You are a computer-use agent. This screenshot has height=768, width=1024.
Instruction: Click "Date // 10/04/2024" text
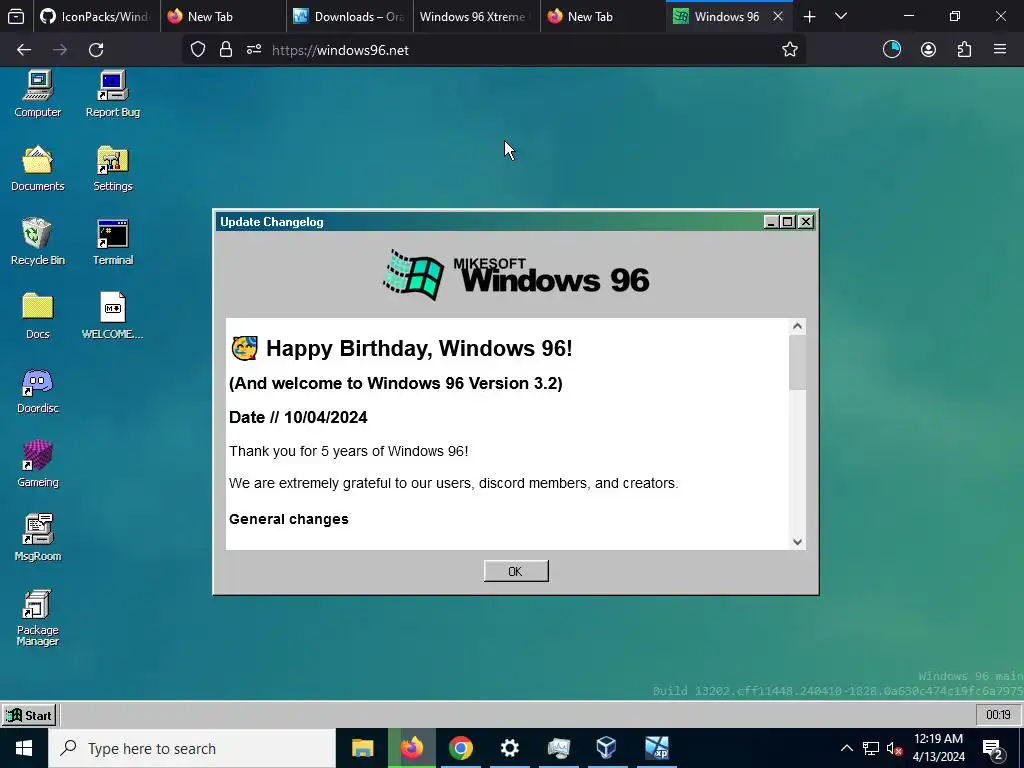click(x=298, y=417)
